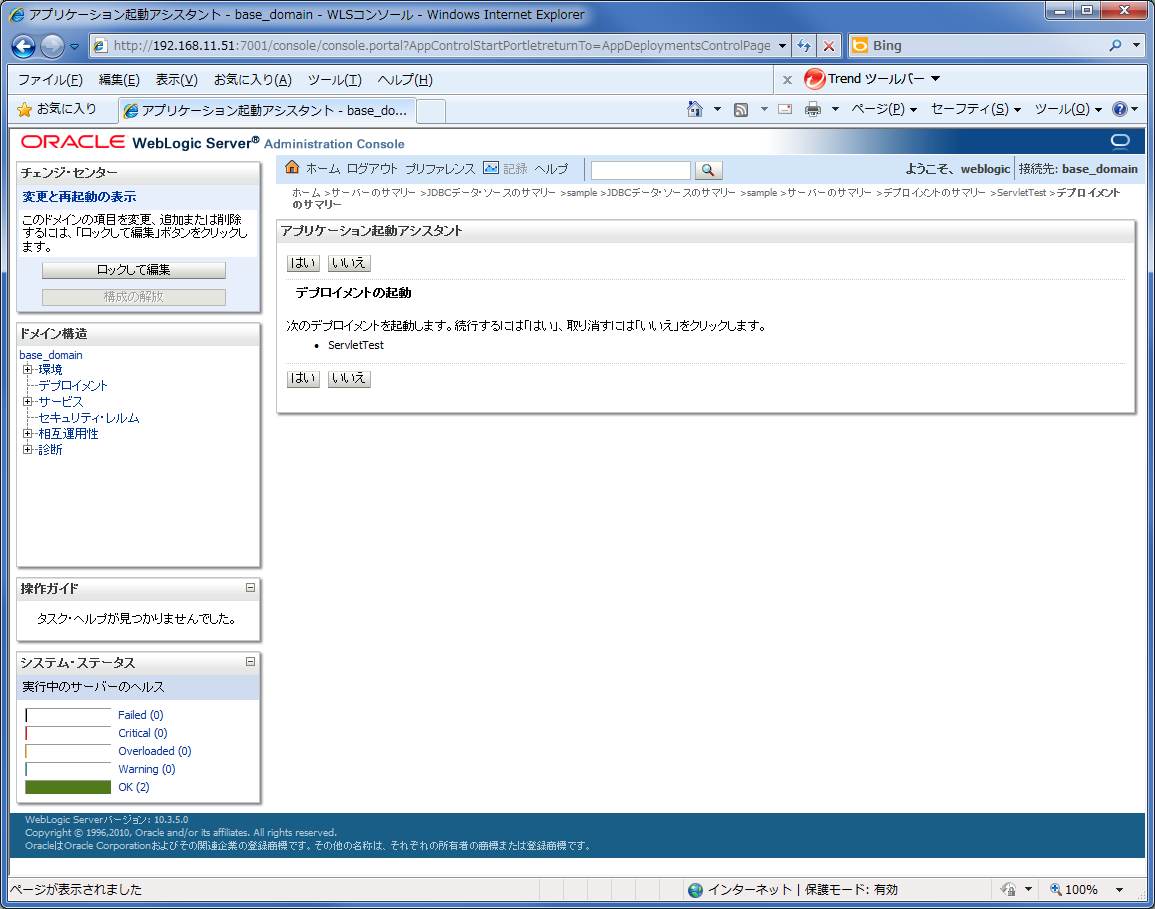This screenshot has height=909, width=1155.
Task: Open the ページ(P) dropdown menu
Action: [884, 109]
